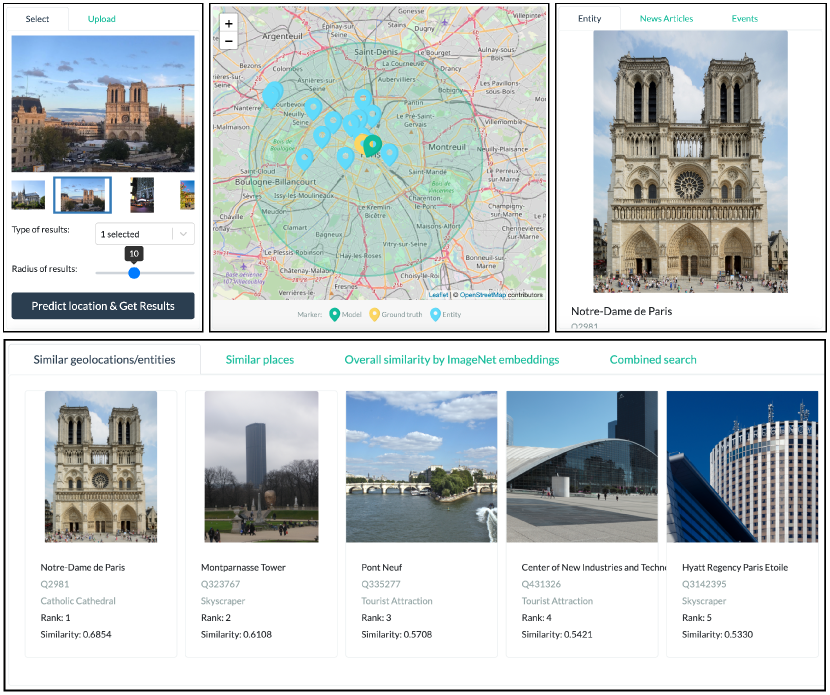The image size is (830, 695).
Task: Click 'Similarity: 0.6854' text
Action: [76, 634]
